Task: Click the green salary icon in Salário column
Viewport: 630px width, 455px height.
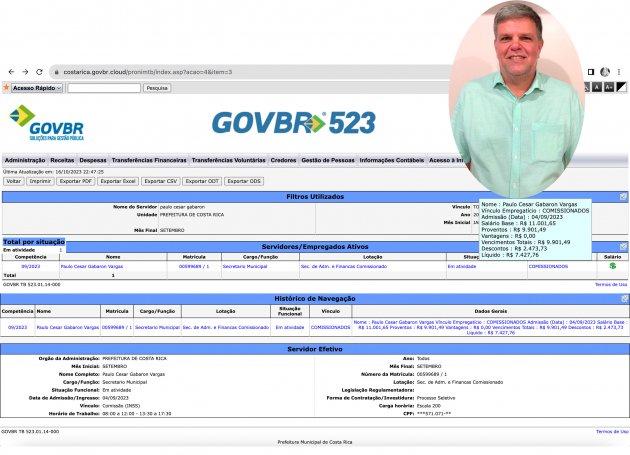Action: tap(612, 266)
